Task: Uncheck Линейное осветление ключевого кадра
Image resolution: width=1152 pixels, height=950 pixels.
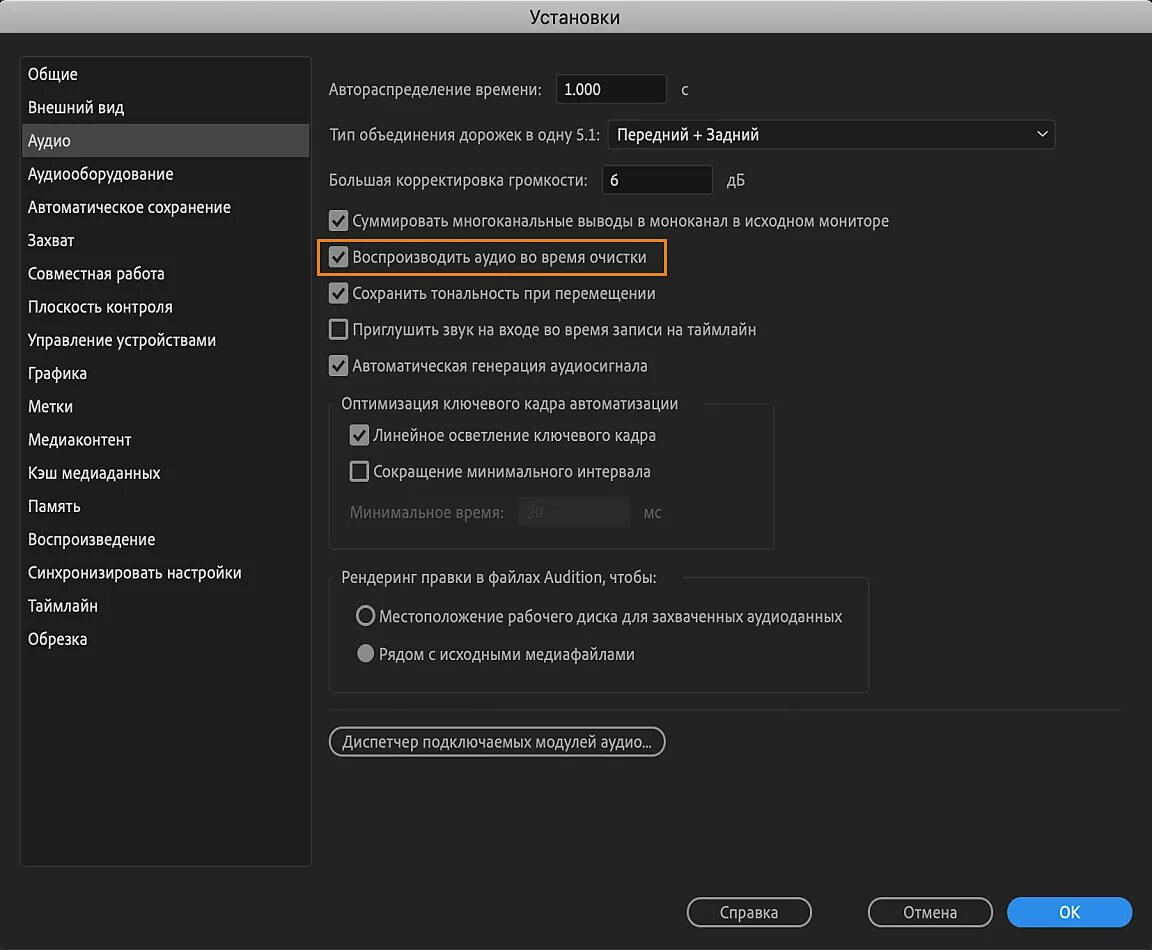Action: click(359, 435)
